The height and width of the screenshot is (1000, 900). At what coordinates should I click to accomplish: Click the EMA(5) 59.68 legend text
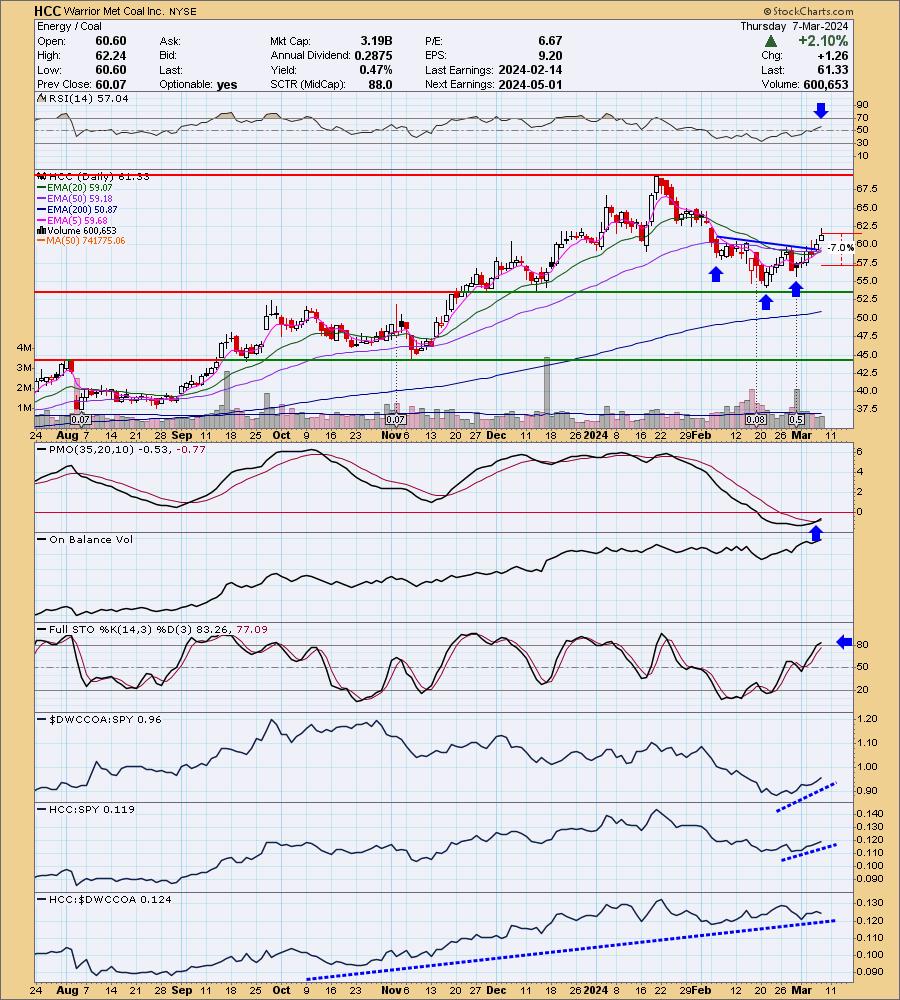click(x=77, y=220)
